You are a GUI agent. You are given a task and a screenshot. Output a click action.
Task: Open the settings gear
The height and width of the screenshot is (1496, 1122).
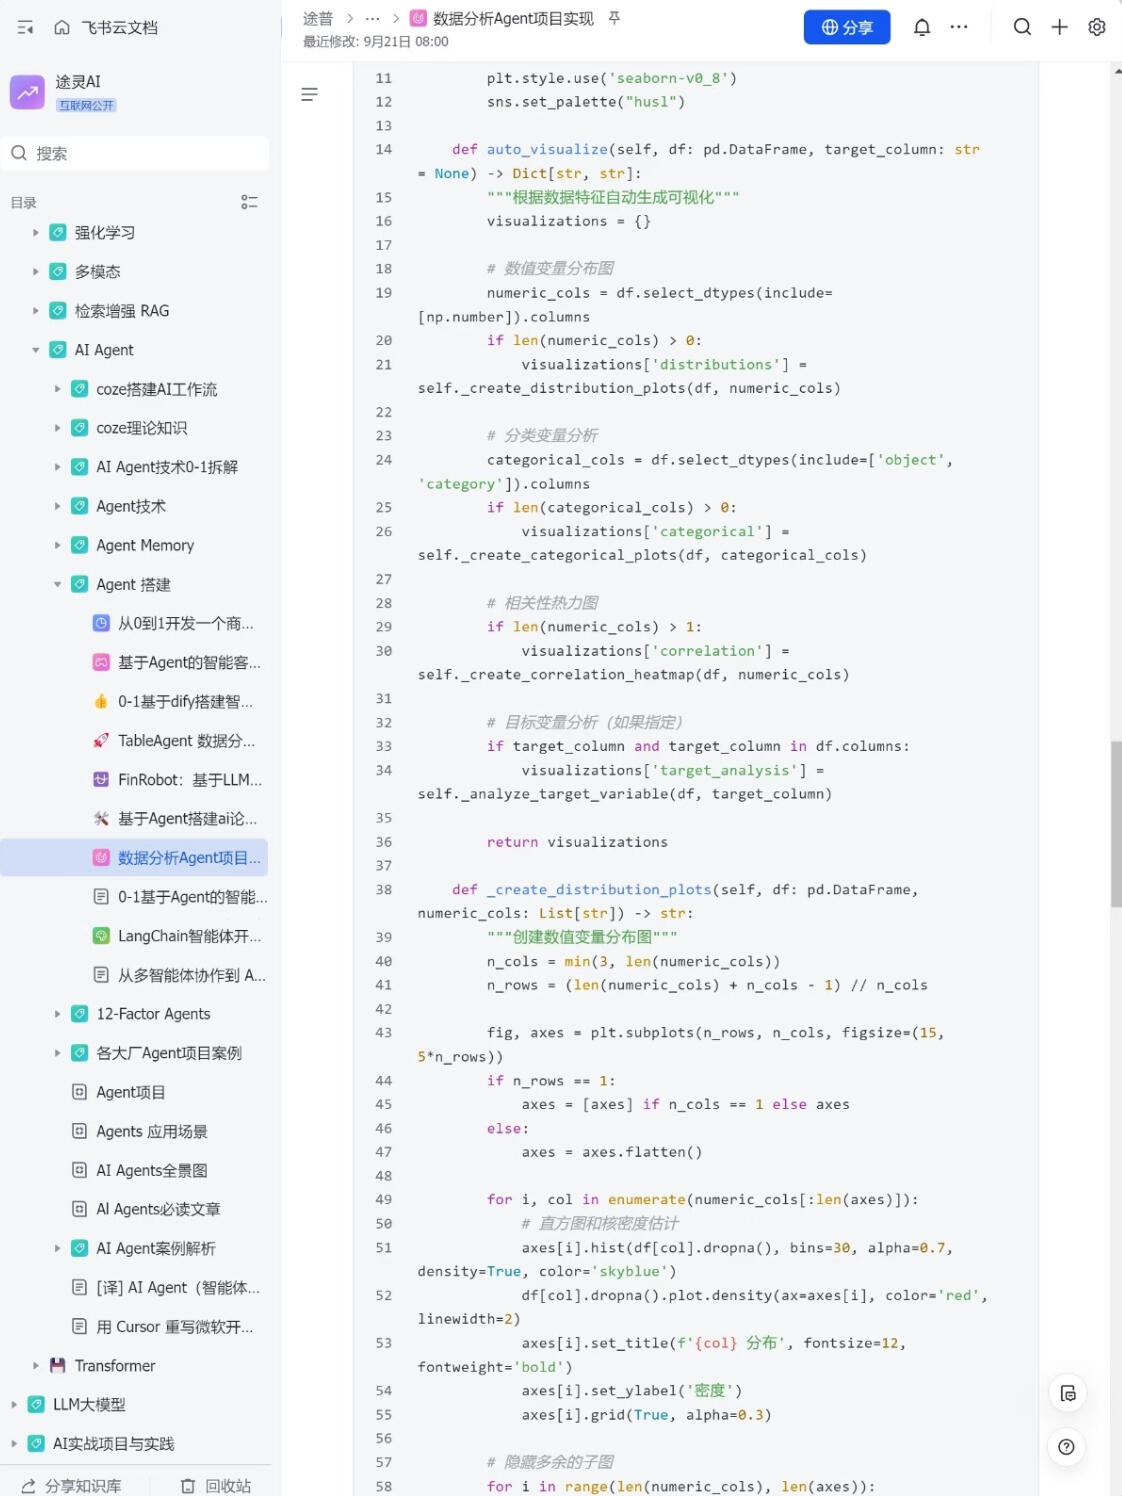[x=1097, y=27]
